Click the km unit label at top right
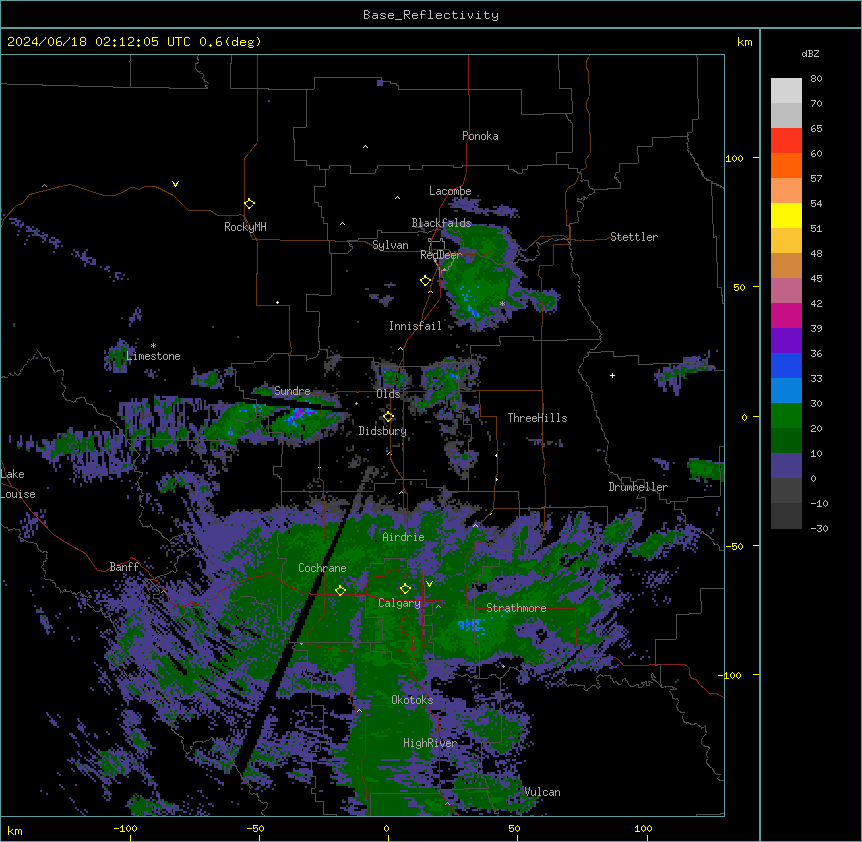Viewport: 862px width, 842px height. pyautogui.click(x=744, y=42)
